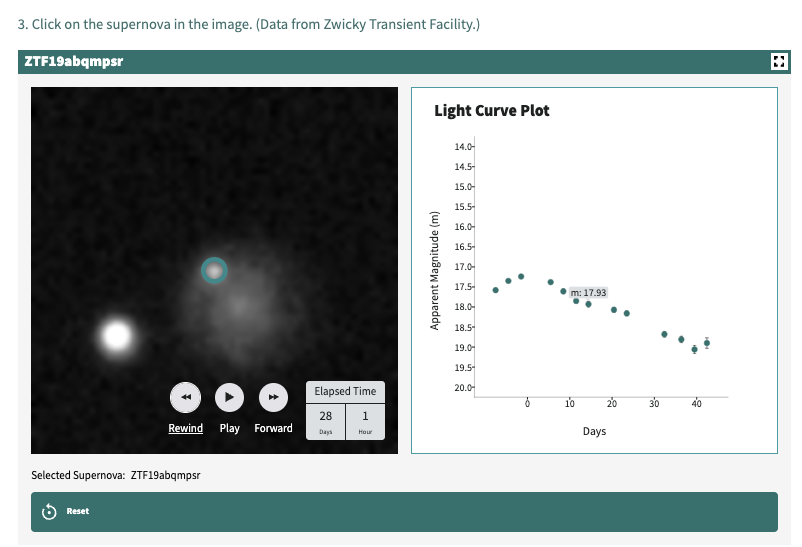Click the Days axis label under plot
The image size is (802, 547).
594,431
